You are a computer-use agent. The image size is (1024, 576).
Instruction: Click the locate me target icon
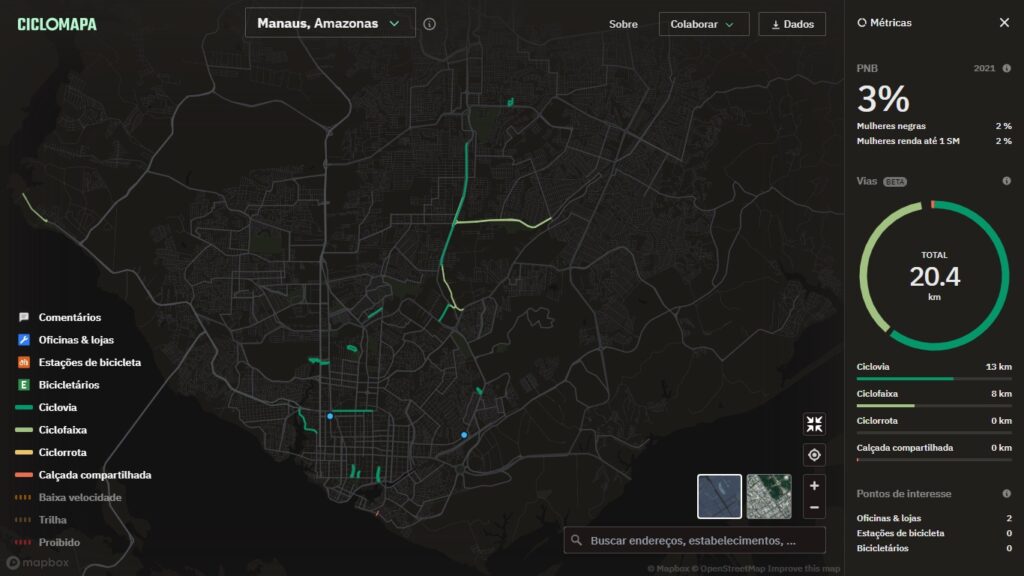(814, 455)
